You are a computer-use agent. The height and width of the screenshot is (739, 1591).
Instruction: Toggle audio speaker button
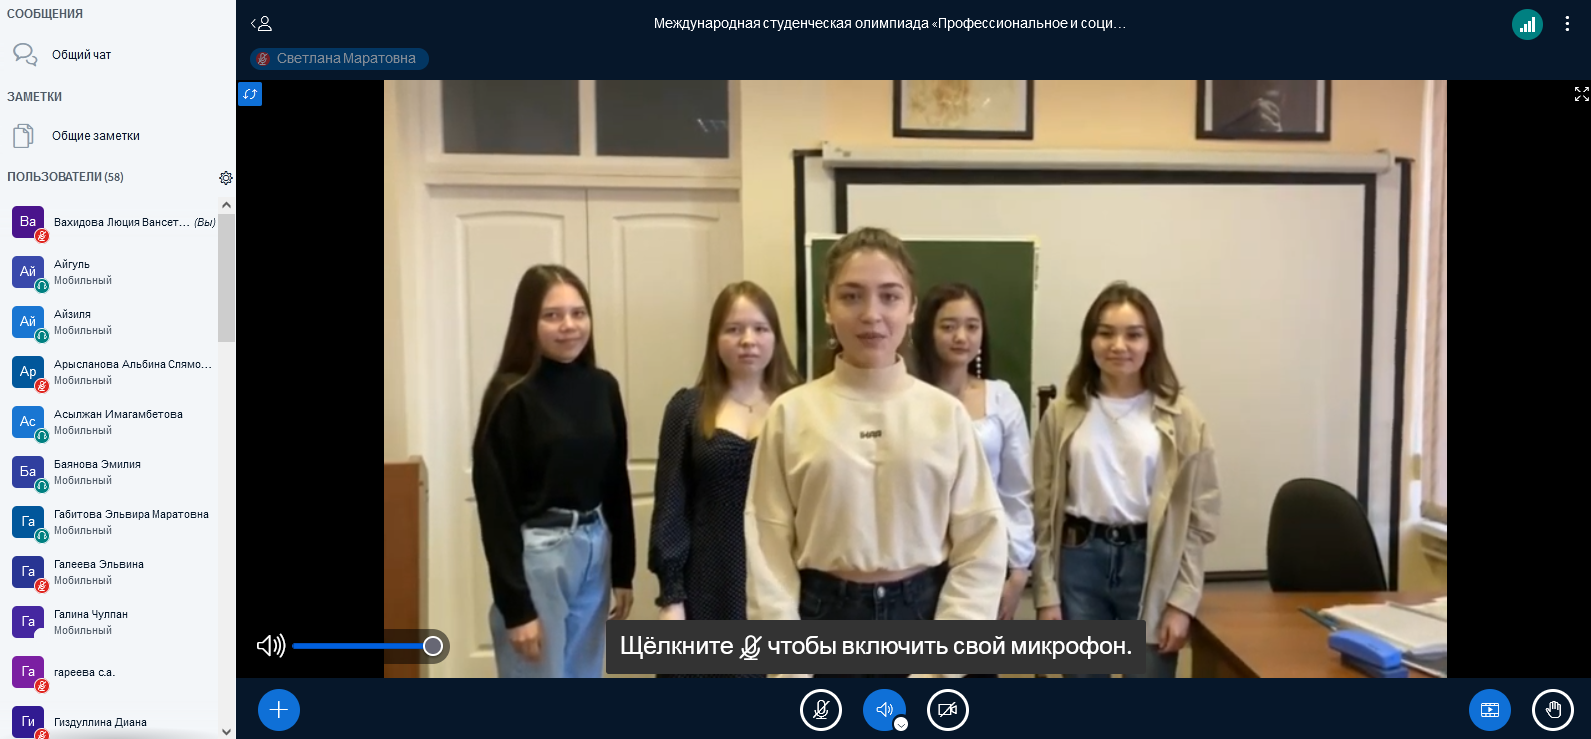tap(883, 710)
